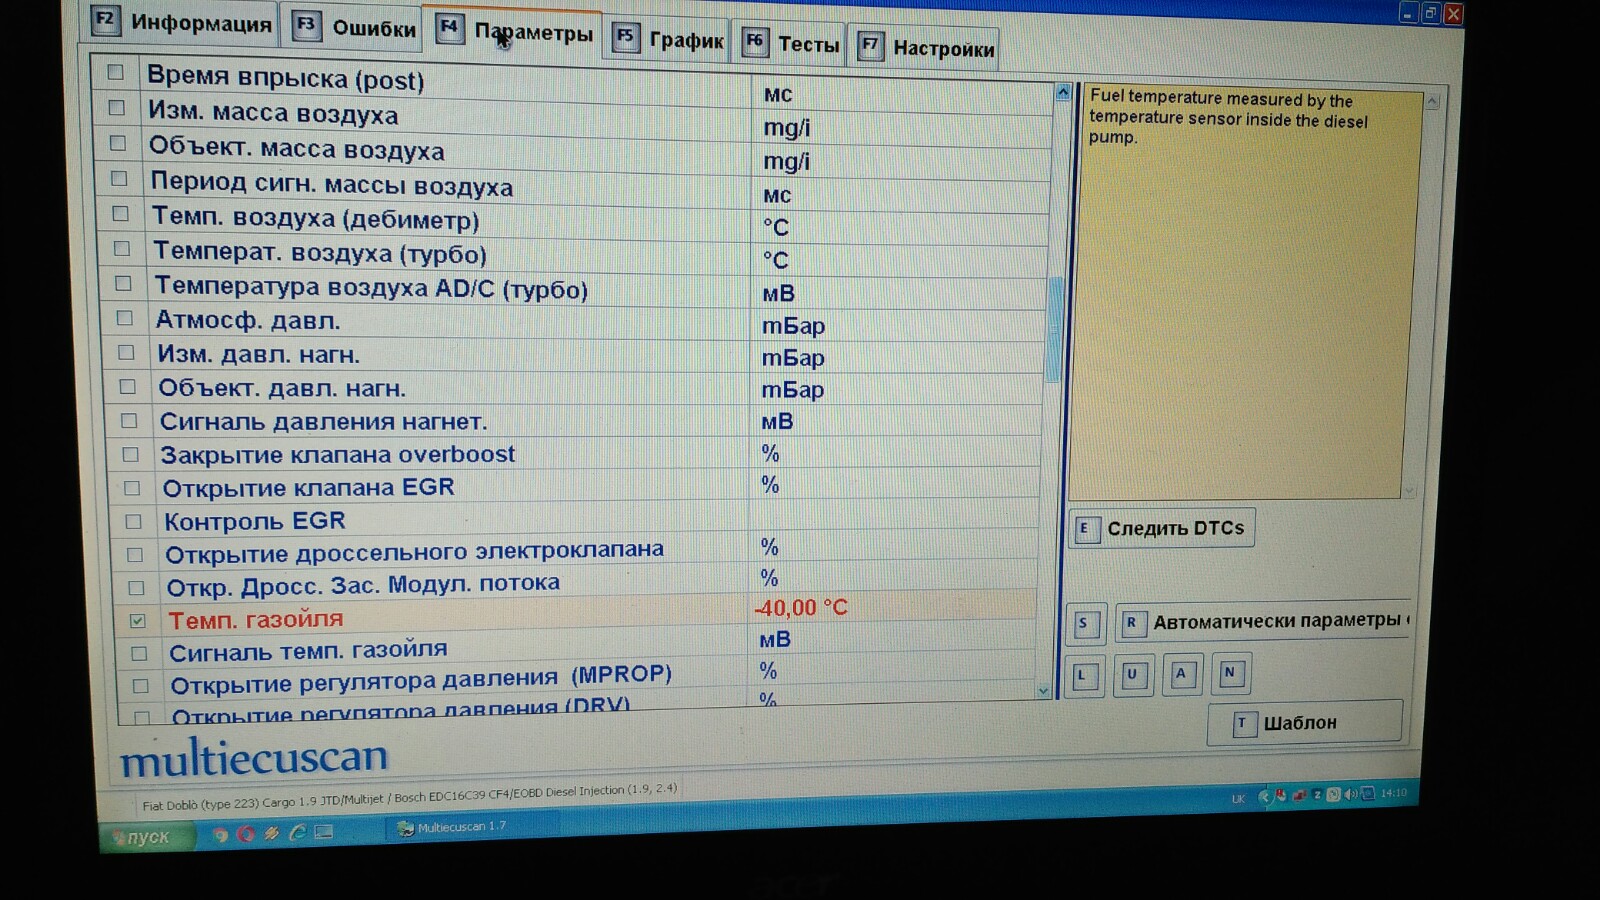1600x900 pixels.
Task: Uncheck the Темп. газойля parameter
Action: [138, 621]
